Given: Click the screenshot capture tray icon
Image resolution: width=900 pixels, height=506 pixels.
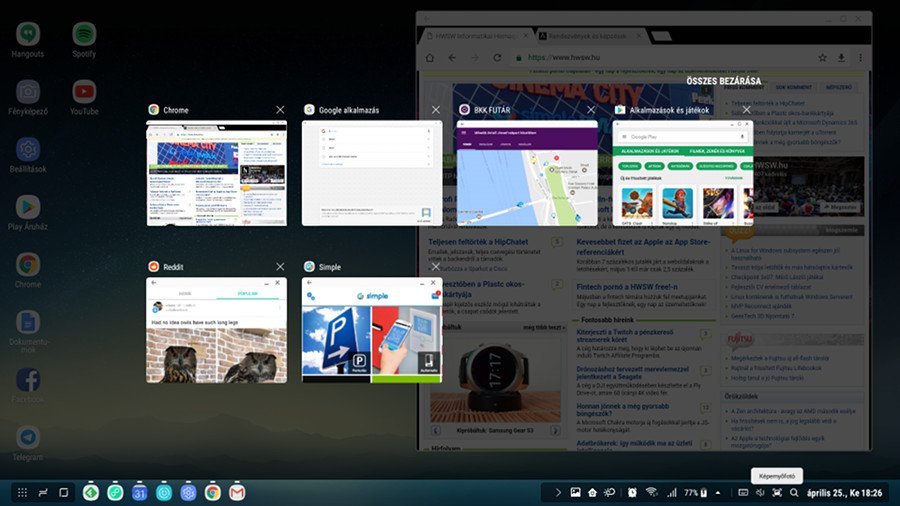Looking at the screenshot, I should pos(777,492).
